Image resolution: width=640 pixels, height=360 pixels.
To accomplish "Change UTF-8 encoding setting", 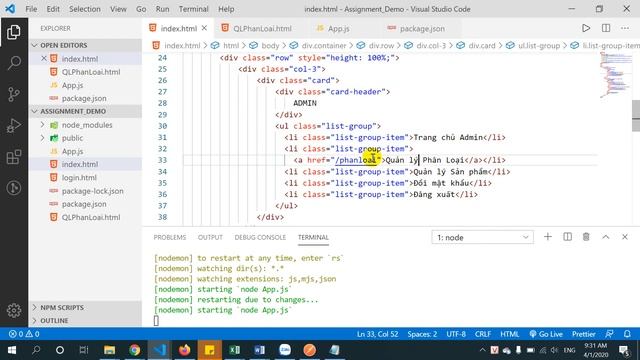I will 456,334.
